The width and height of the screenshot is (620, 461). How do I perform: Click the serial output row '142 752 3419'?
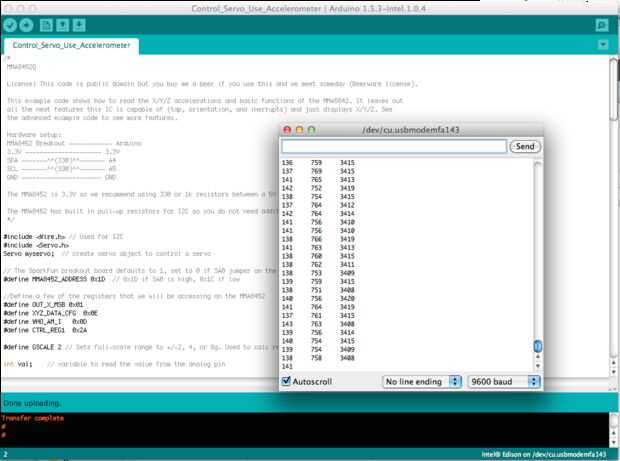[318, 188]
